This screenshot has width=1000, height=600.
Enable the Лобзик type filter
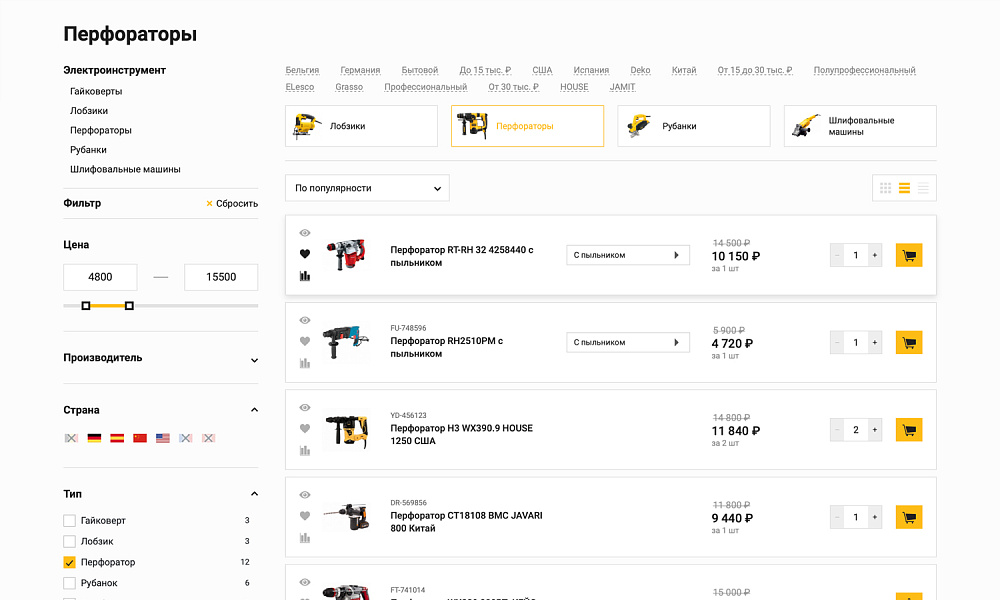[69, 541]
